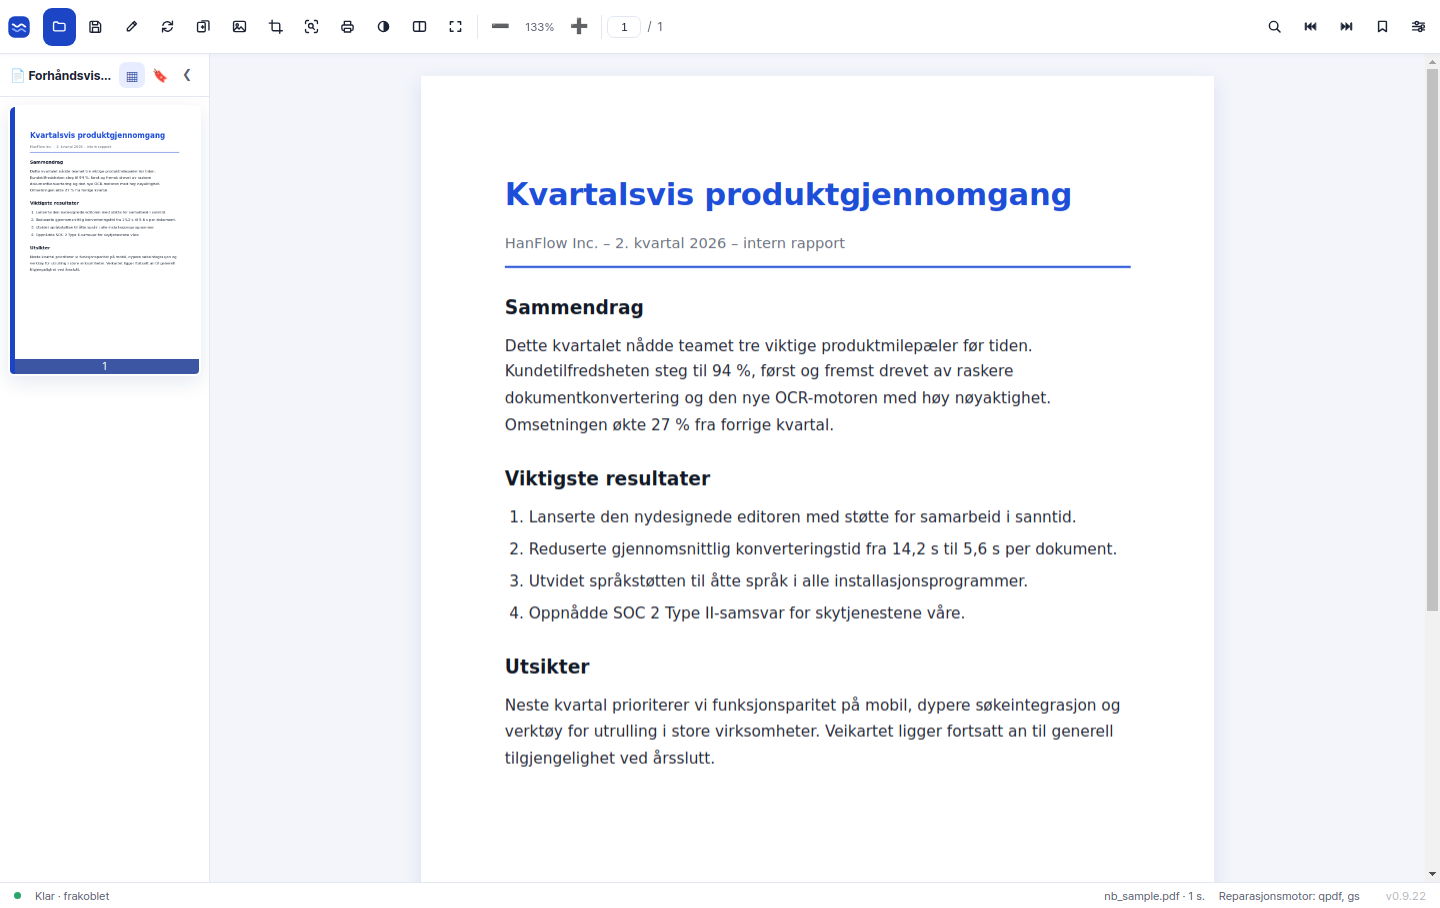This screenshot has height=908, width=1440.
Task: Enter fullscreen with the corner-brackets icon
Action: [x=455, y=27]
